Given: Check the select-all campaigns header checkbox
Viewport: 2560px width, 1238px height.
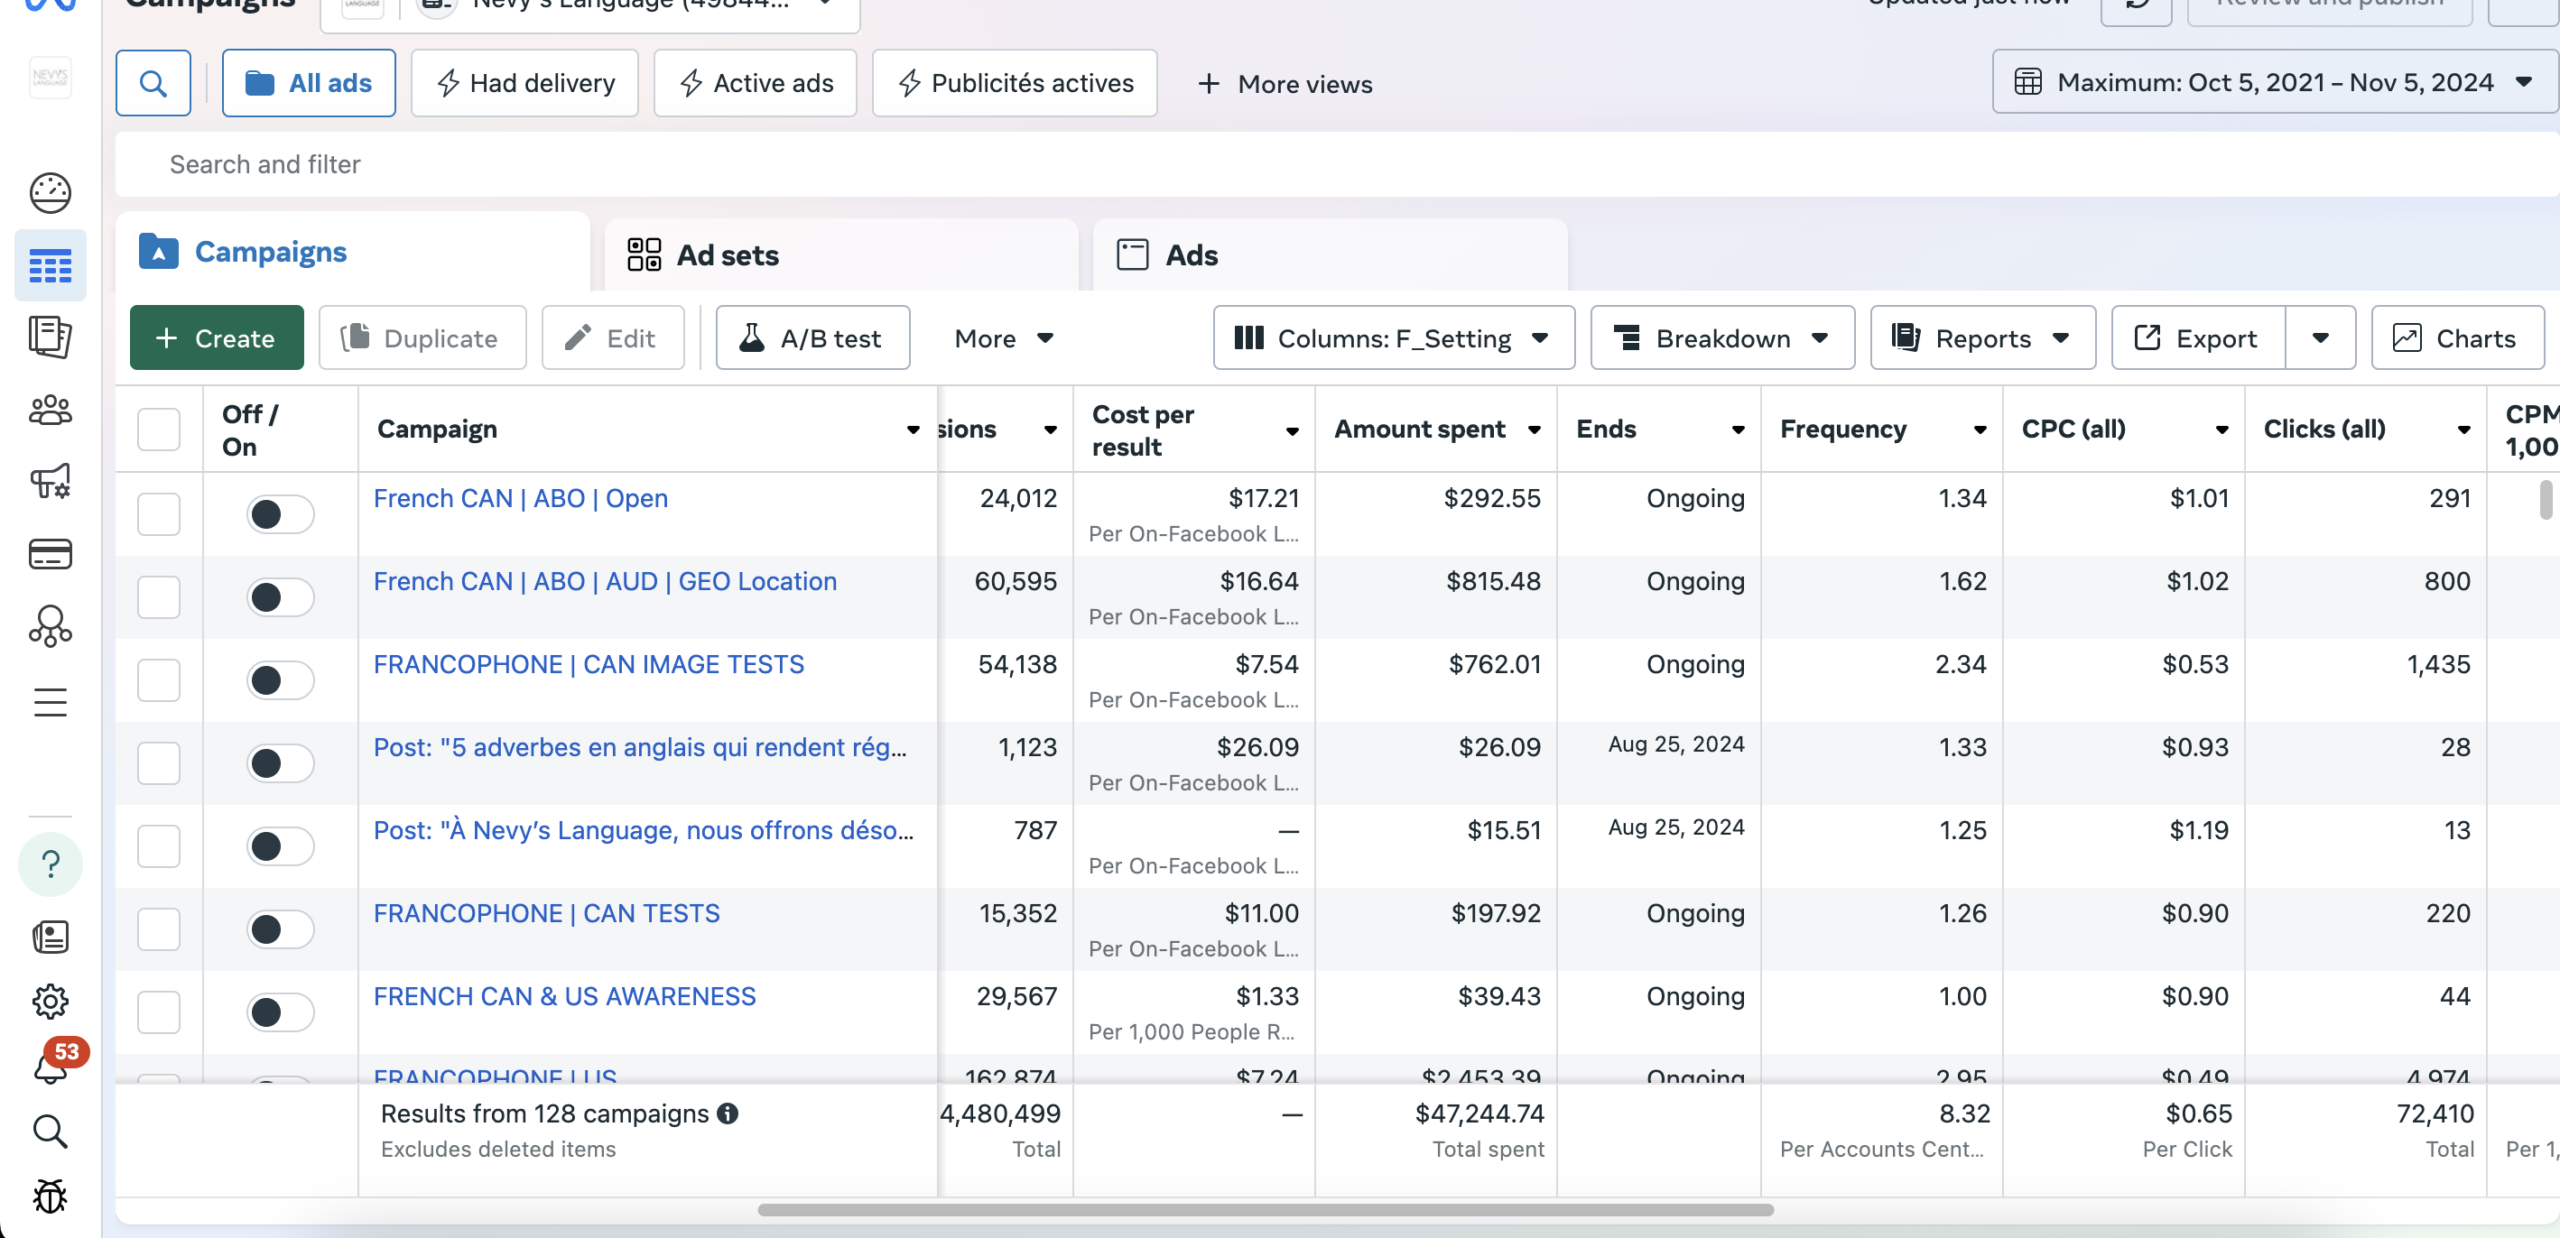Looking at the screenshot, I should click(159, 429).
